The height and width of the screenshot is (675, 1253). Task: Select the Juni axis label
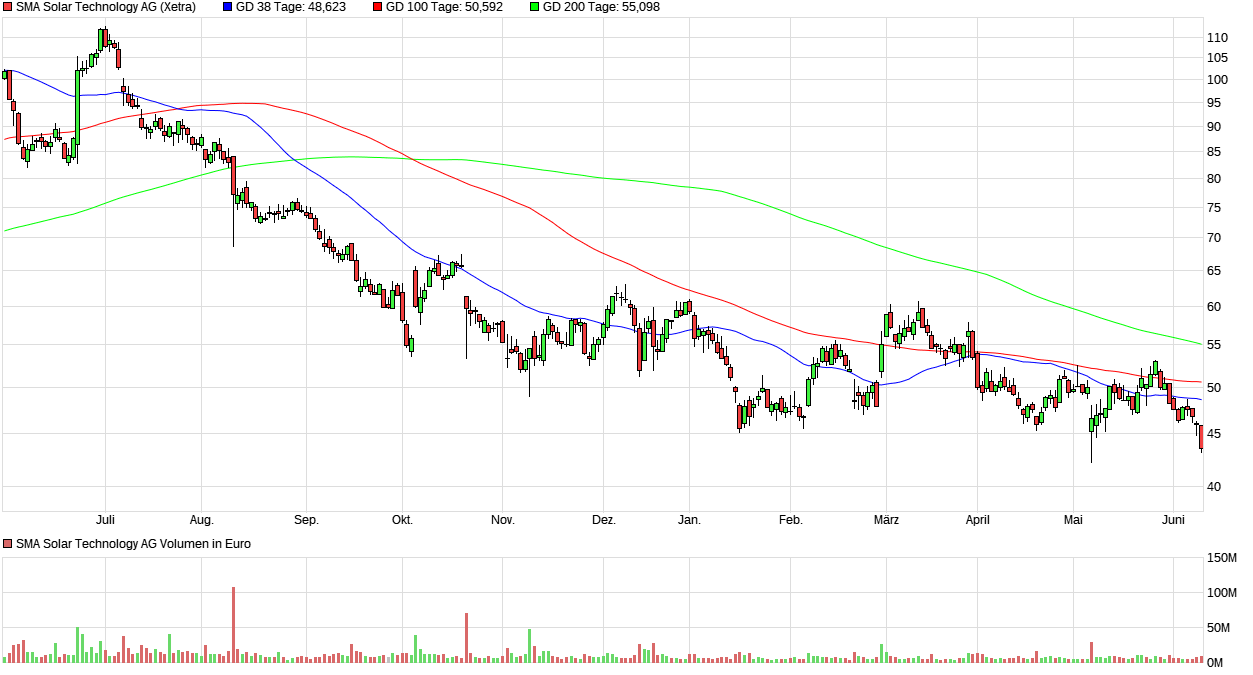click(1174, 519)
